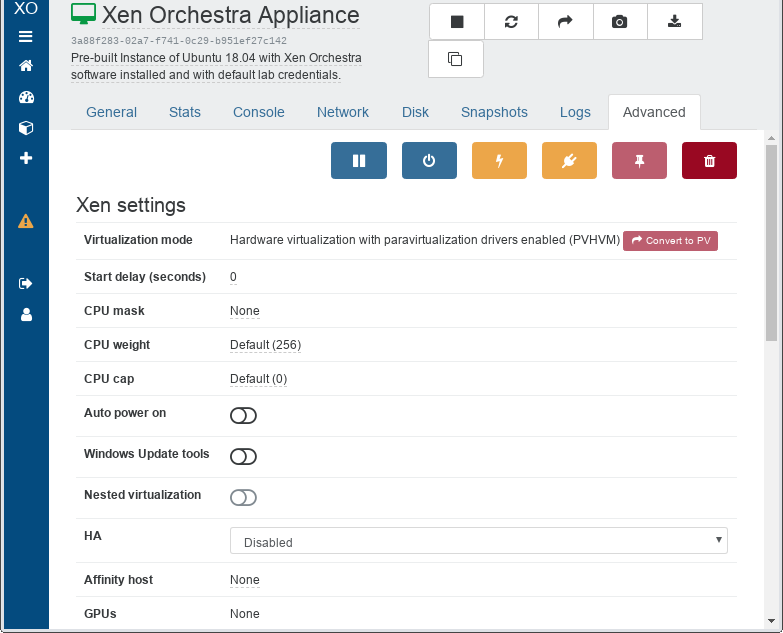The height and width of the screenshot is (633, 783).
Task: Toggle Auto power on switch
Action: (x=243, y=415)
